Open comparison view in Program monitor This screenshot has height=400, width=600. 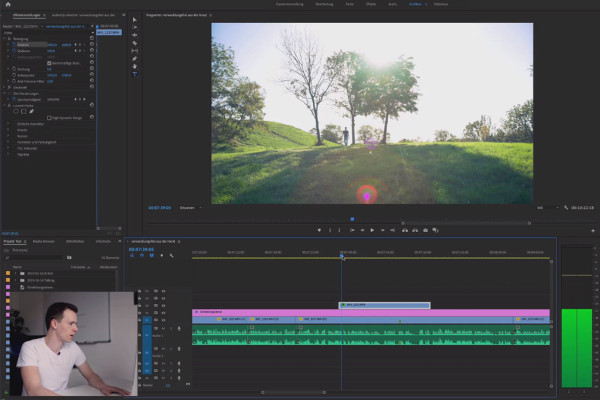click(x=435, y=230)
